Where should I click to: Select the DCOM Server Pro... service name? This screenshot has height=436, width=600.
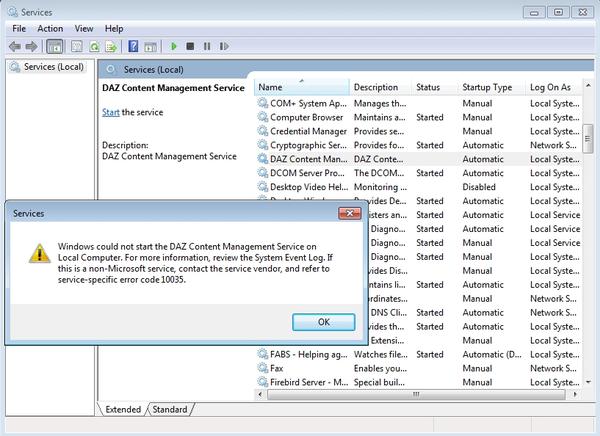click(307, 173)
